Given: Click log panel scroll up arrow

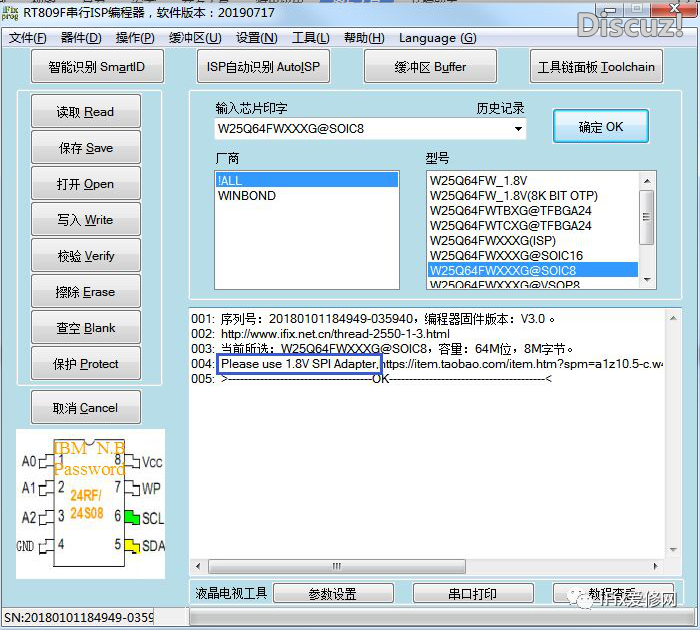Looking at the screenshot, I should click(674, 318).
